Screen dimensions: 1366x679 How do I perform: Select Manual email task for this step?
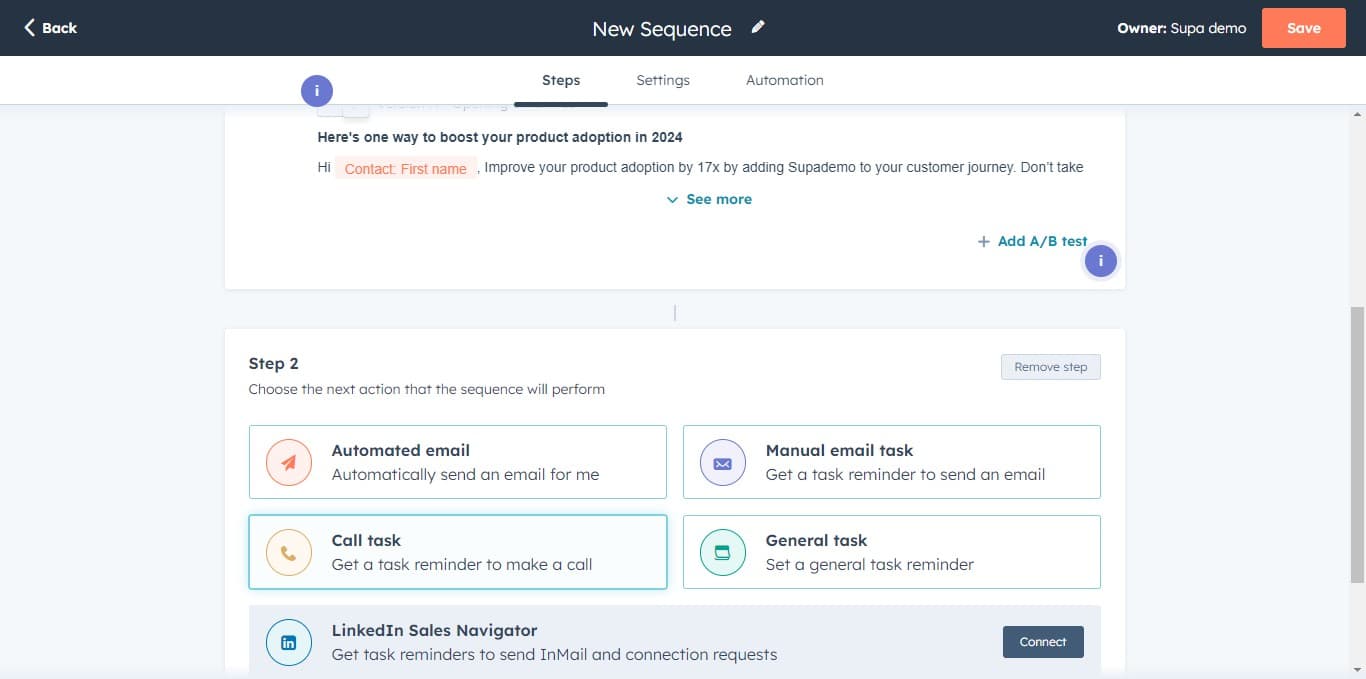tap(891, 462)
